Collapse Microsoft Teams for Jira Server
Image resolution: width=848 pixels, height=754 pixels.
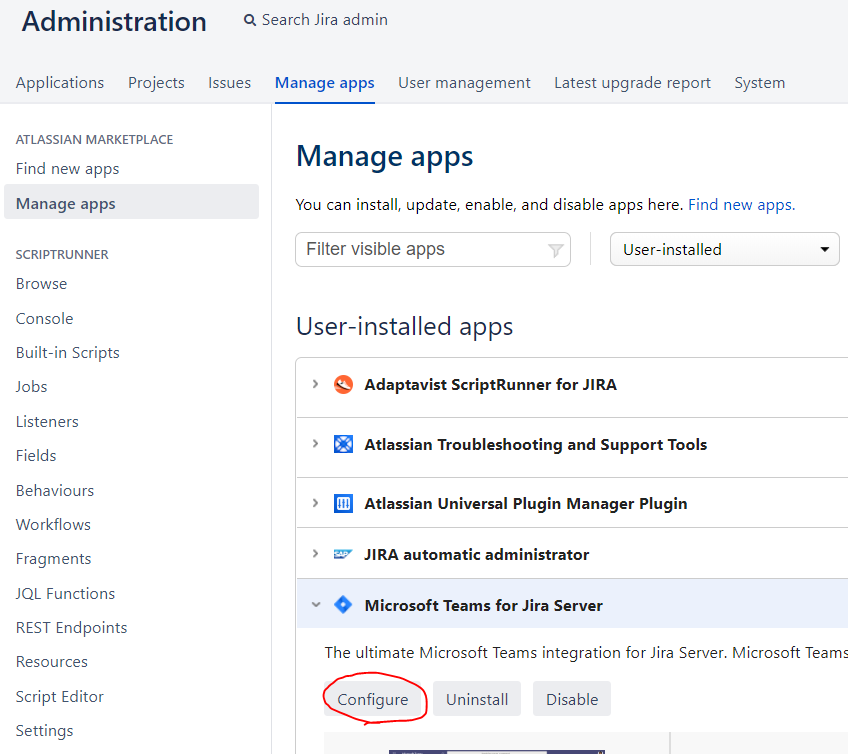tap(316, 605)
